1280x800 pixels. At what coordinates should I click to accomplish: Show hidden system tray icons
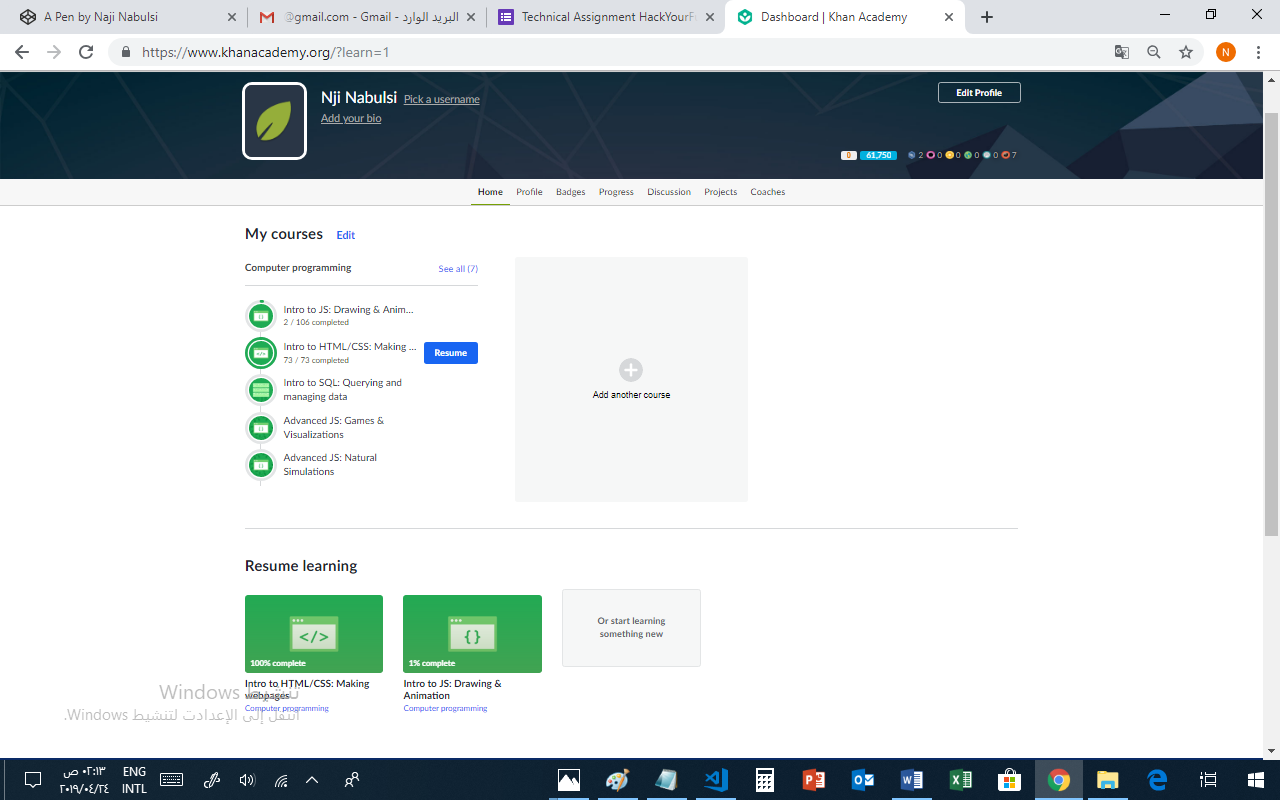(312, 780)
